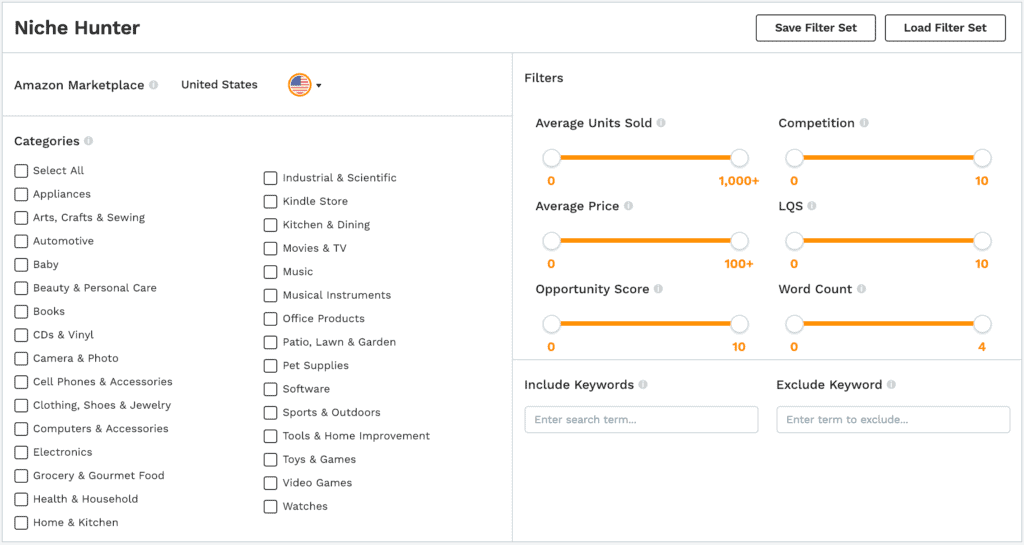Check Office Products checkbox

[270, 319]
